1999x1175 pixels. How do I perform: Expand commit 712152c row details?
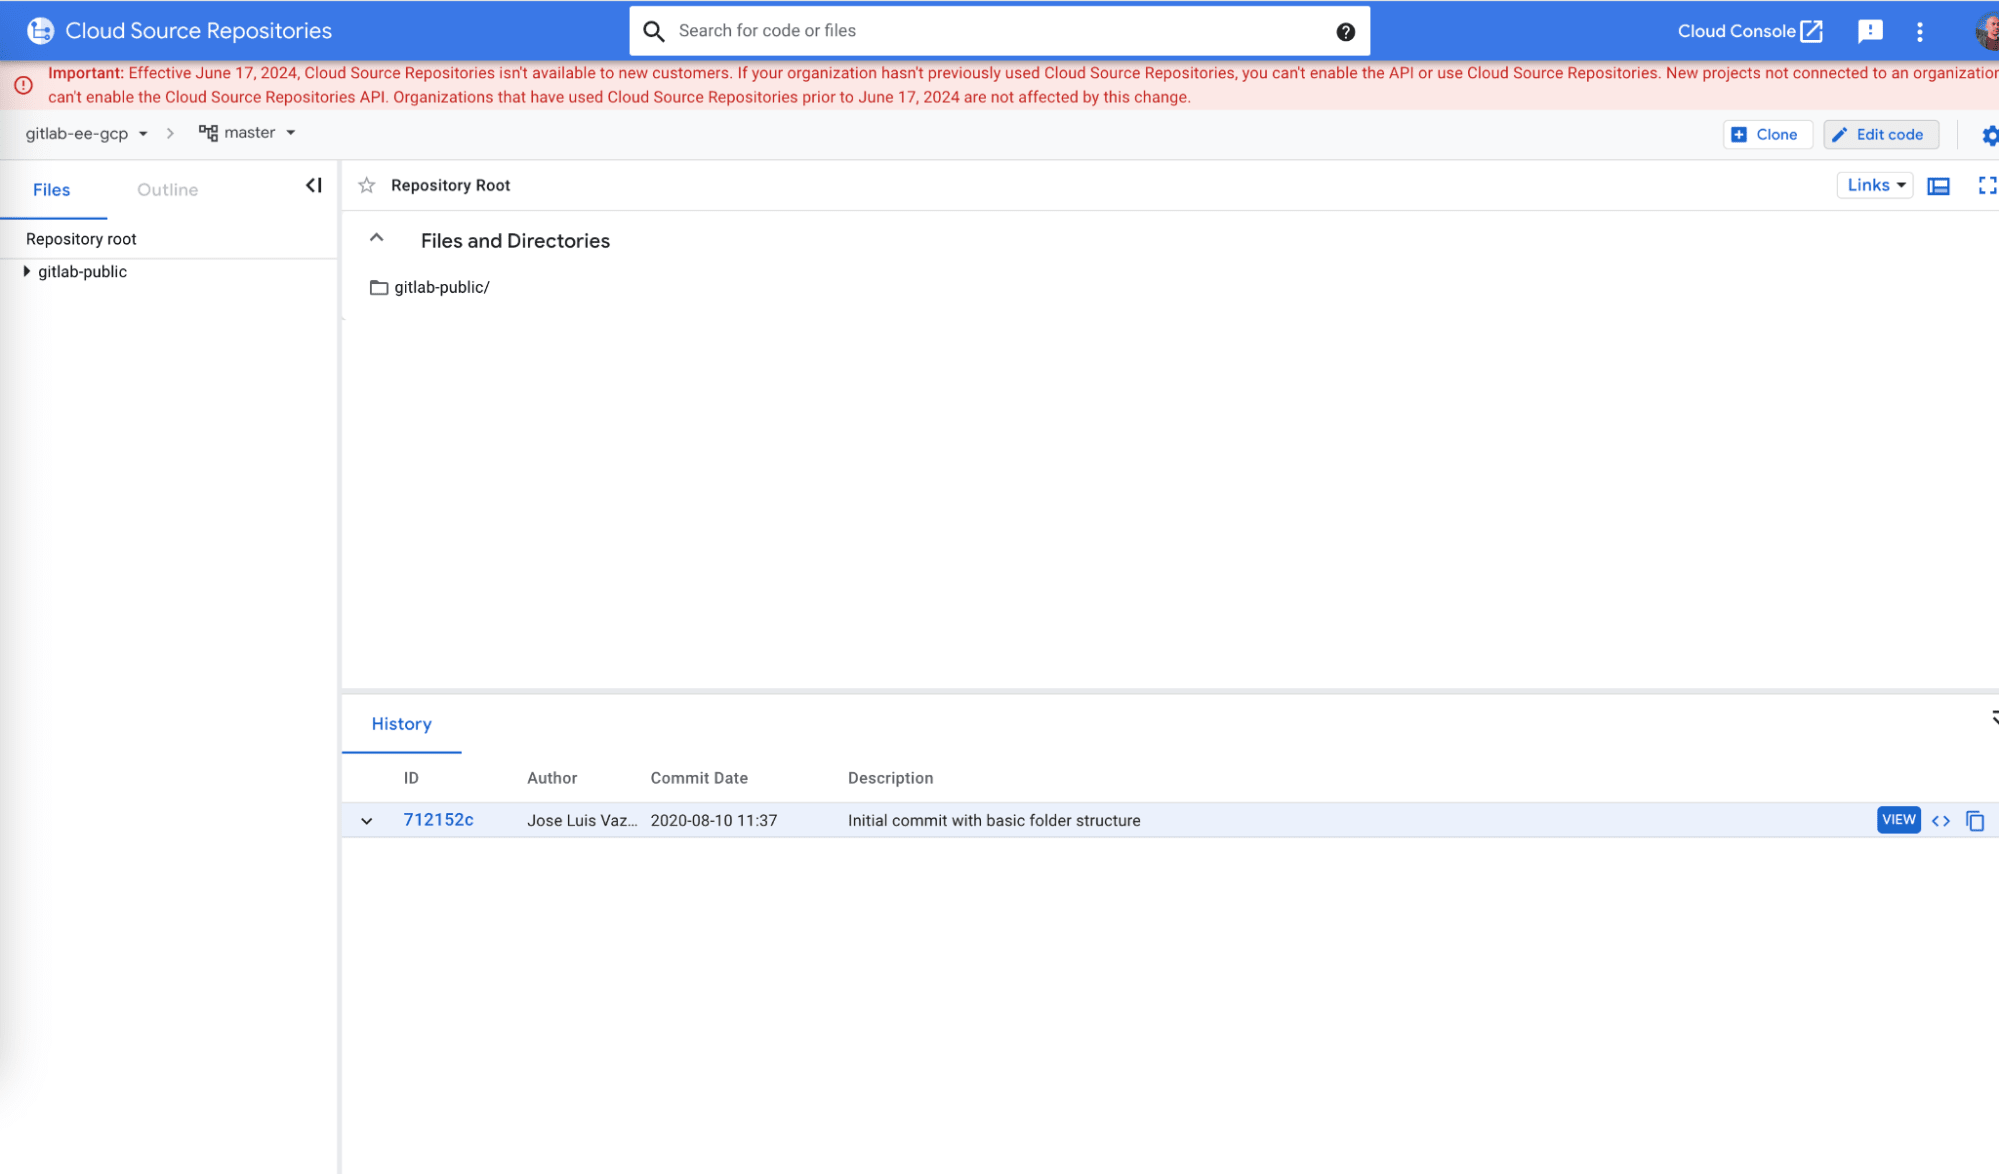click(x=367, y=821)
